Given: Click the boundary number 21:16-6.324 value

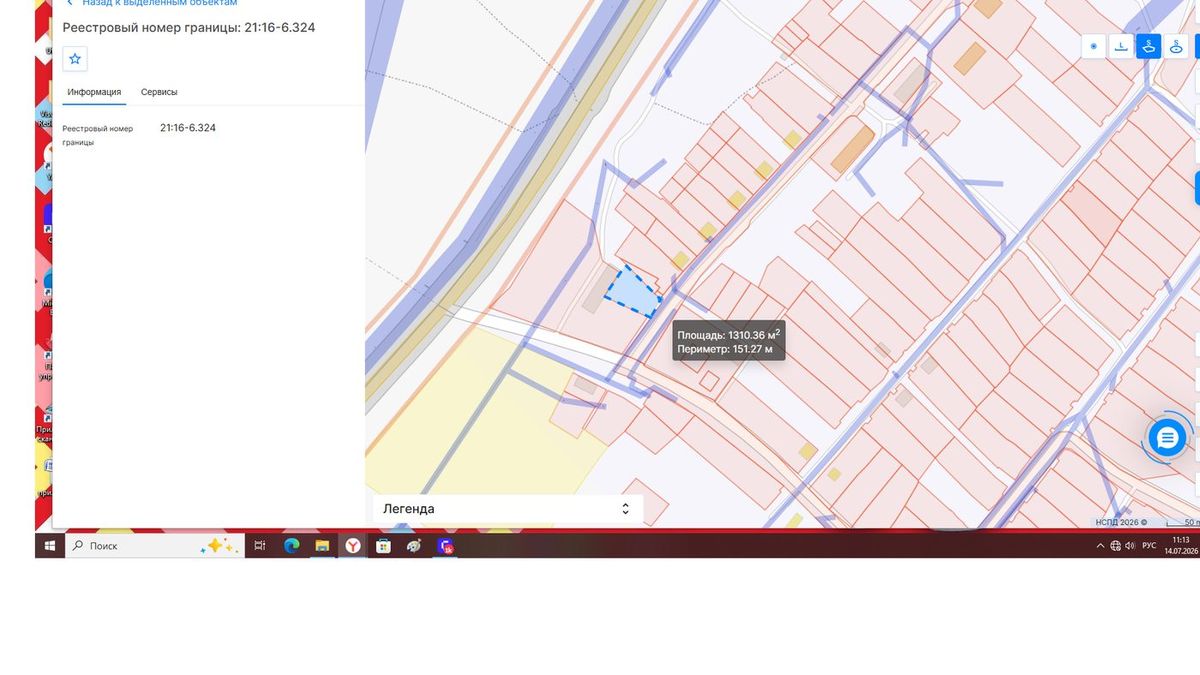Looking at the screenshot, I should [x=188, y=128].
